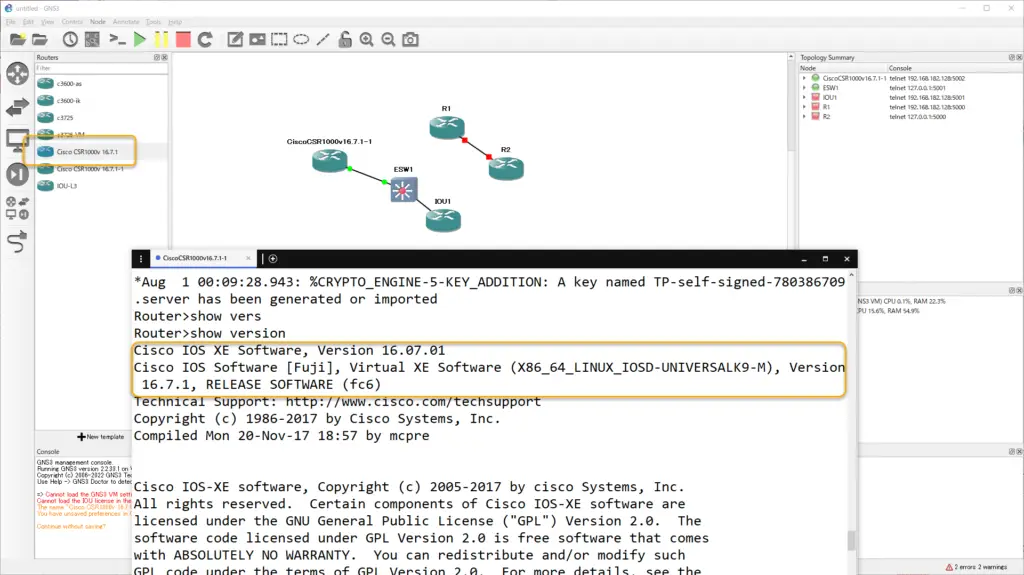
Task: Open an existing project via folder icon
Action: tap(40, 40)
